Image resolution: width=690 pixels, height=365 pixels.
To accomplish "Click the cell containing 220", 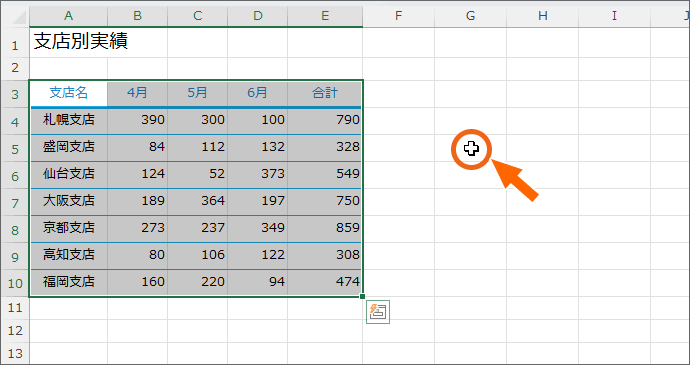I will [198, 283].
